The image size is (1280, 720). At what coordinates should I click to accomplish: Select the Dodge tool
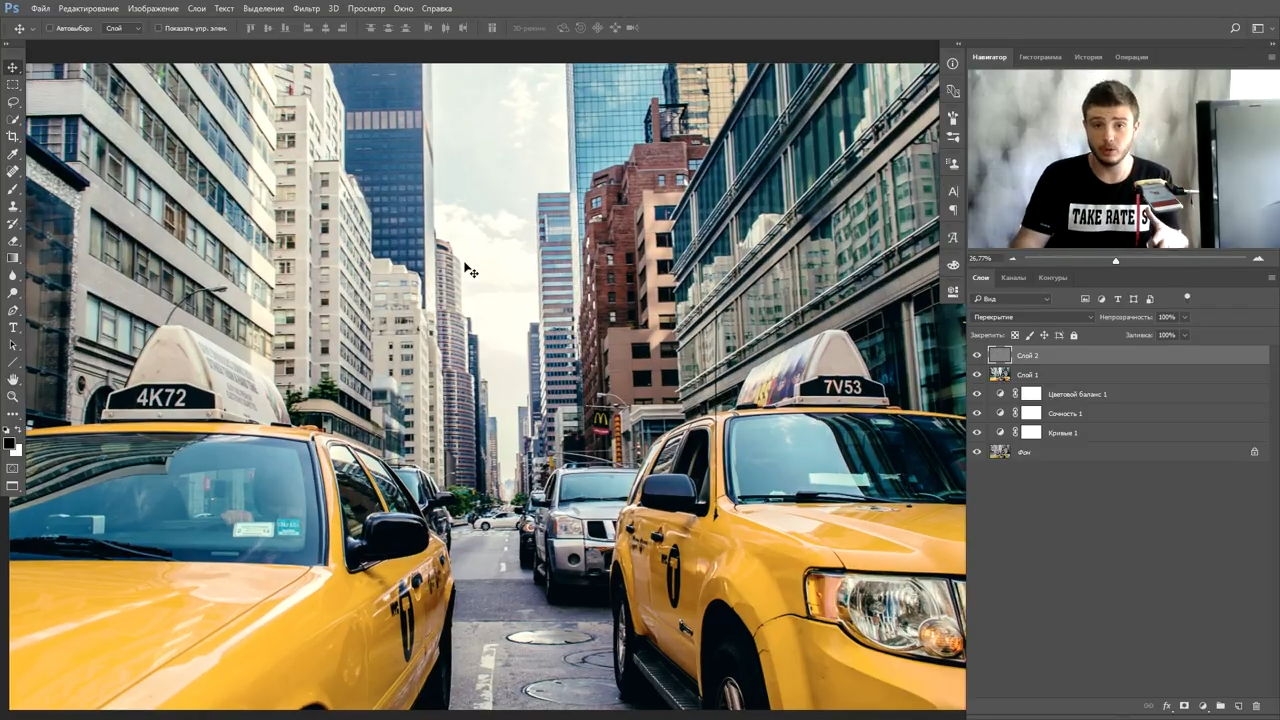click(13, 293)
